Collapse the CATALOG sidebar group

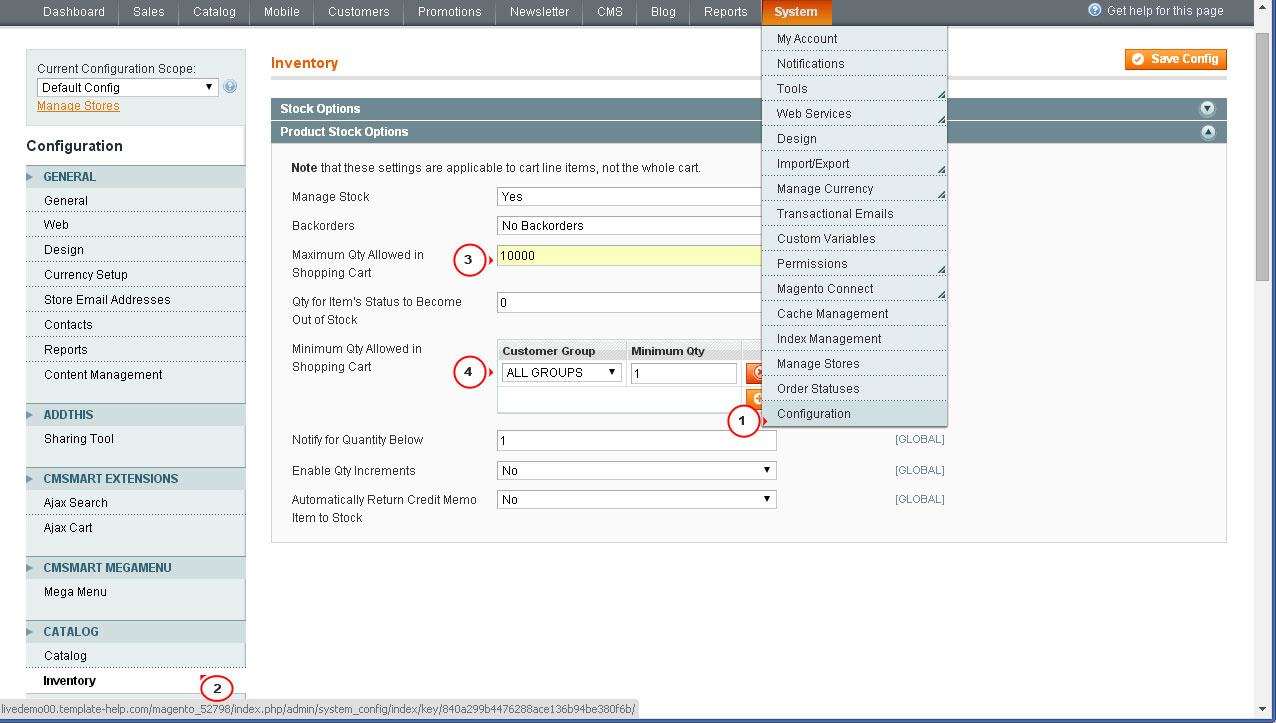click(135, 632)
